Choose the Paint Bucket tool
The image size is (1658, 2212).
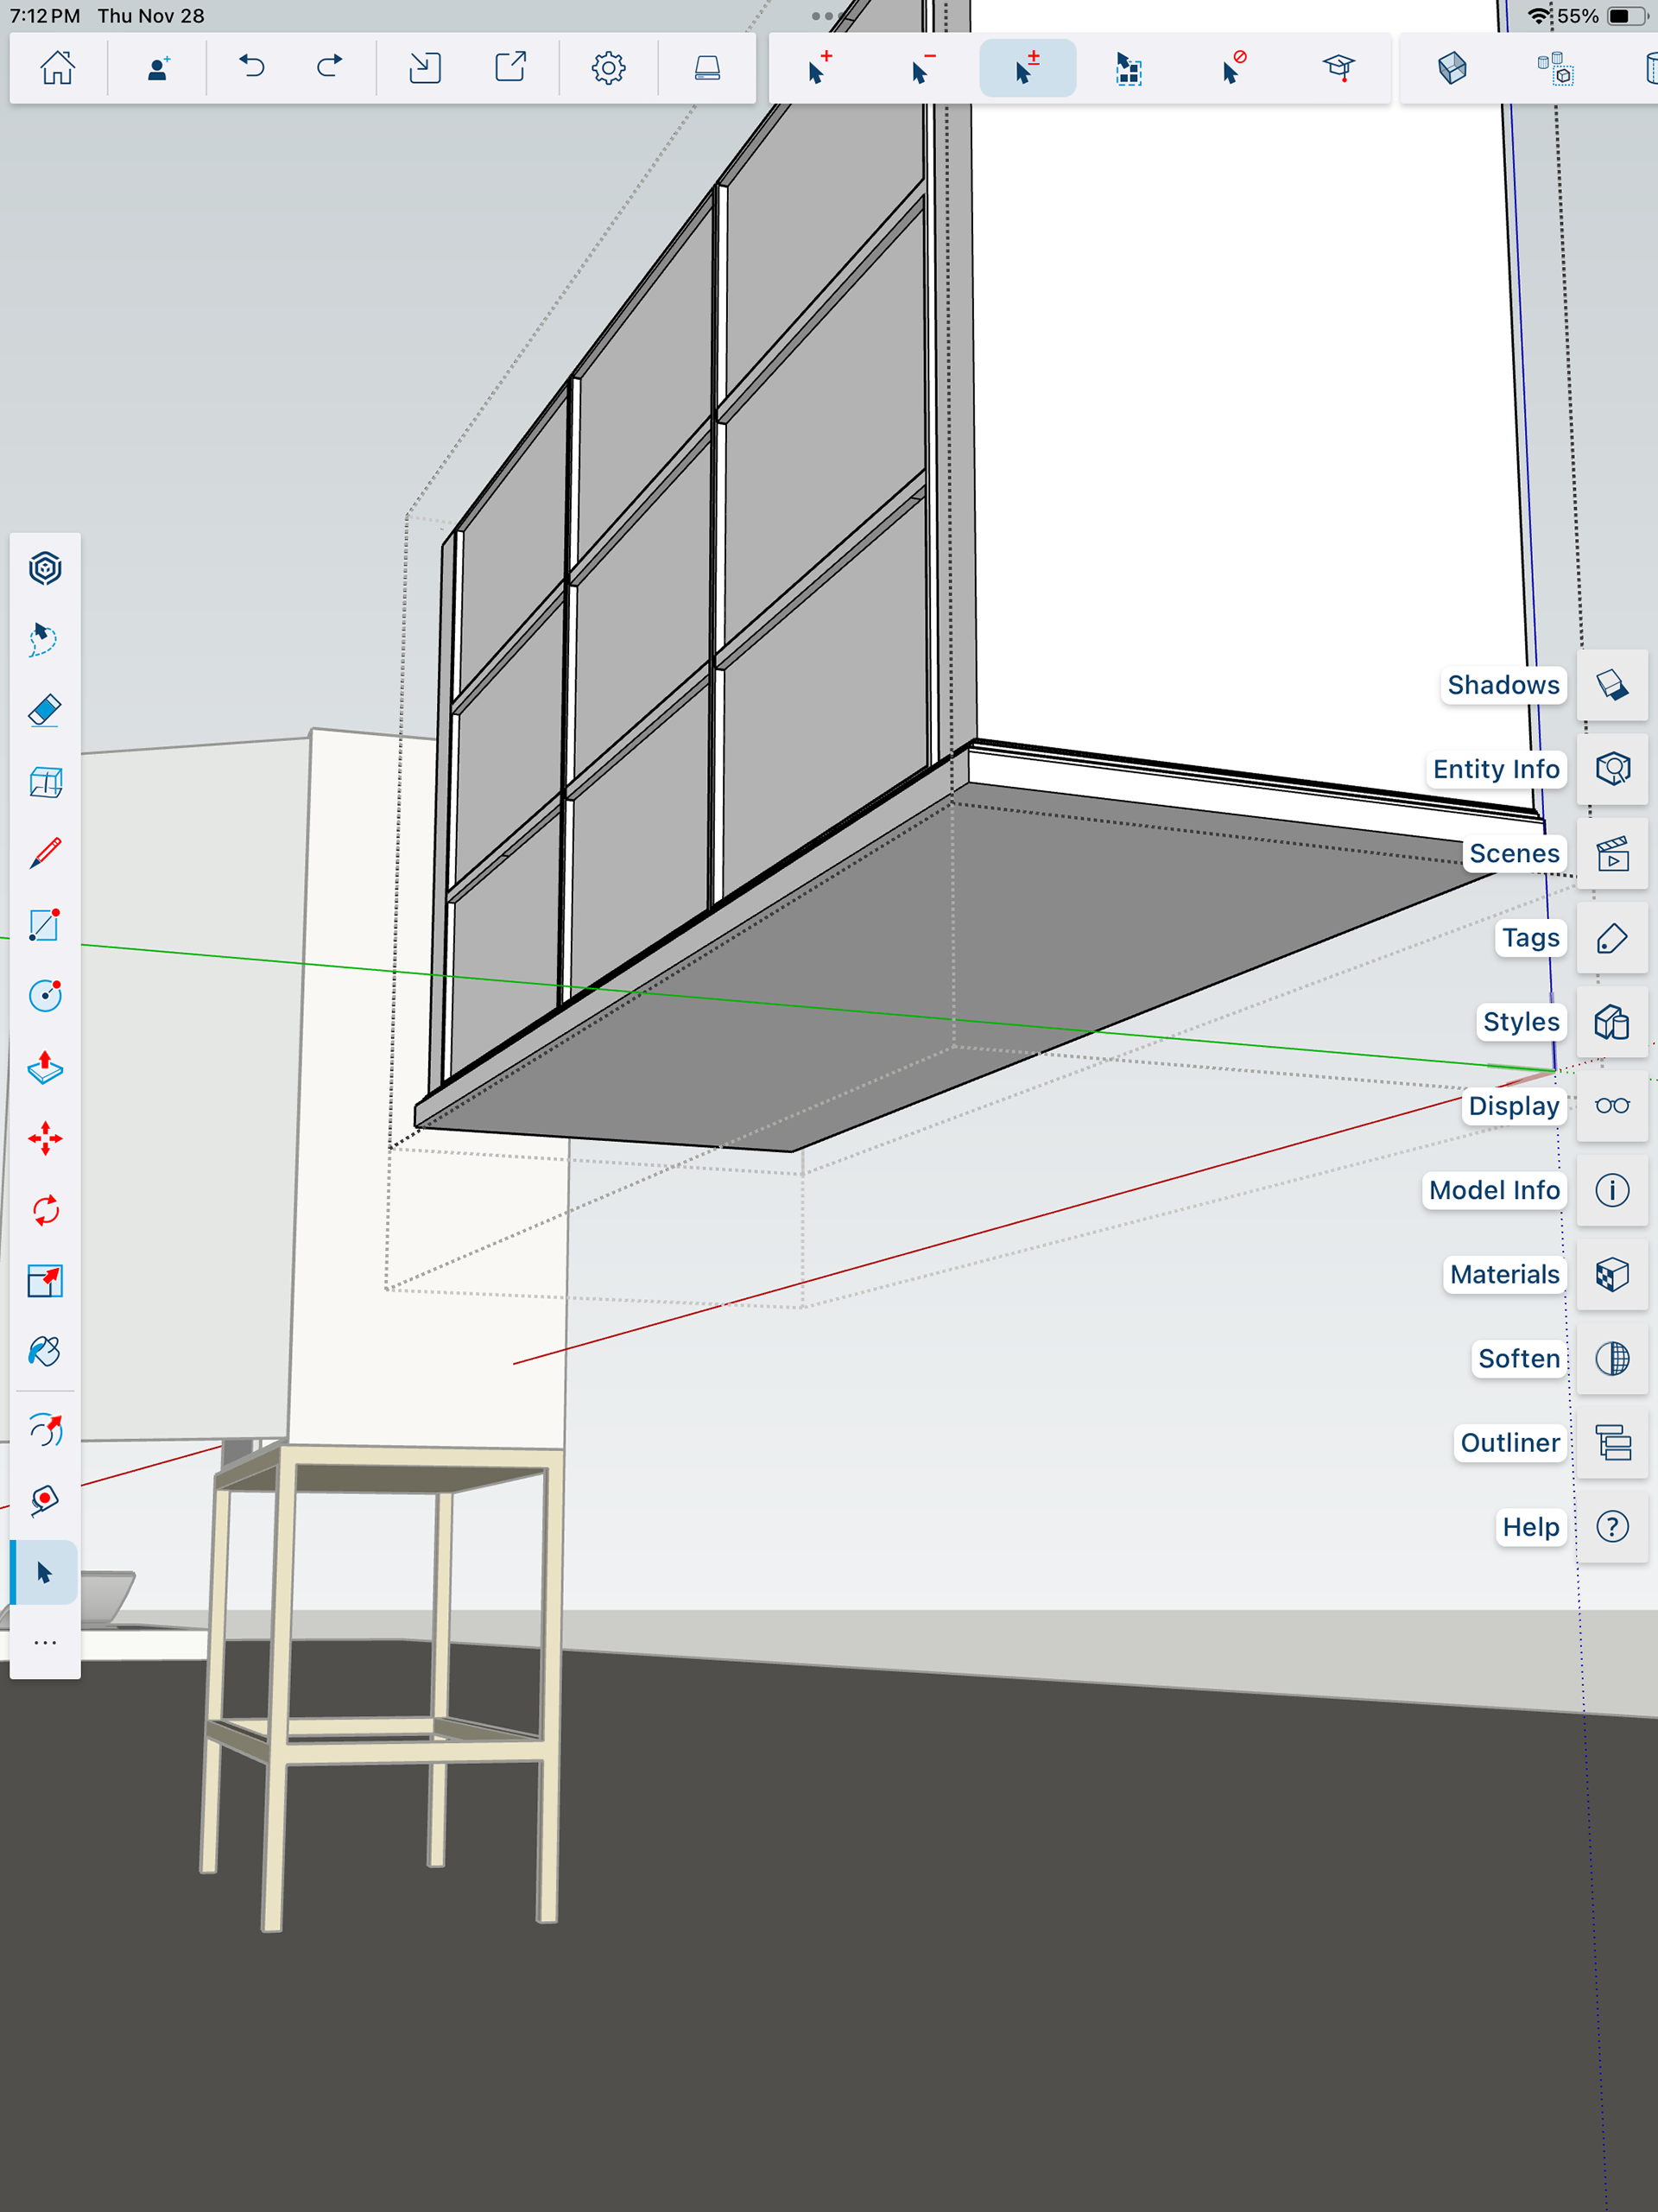click(x=45, y=1352)
